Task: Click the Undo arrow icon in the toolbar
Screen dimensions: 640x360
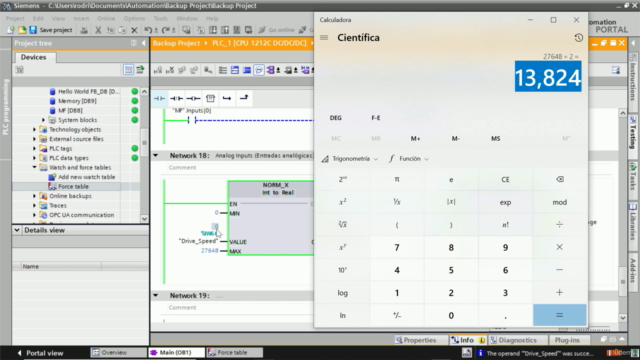Action: click(x=148, y=30)
